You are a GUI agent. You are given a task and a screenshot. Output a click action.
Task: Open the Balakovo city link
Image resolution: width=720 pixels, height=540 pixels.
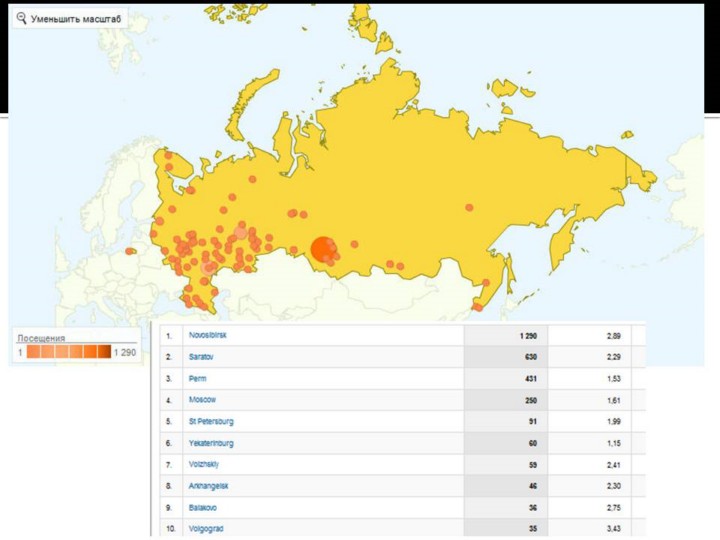[x=204, y=507]
